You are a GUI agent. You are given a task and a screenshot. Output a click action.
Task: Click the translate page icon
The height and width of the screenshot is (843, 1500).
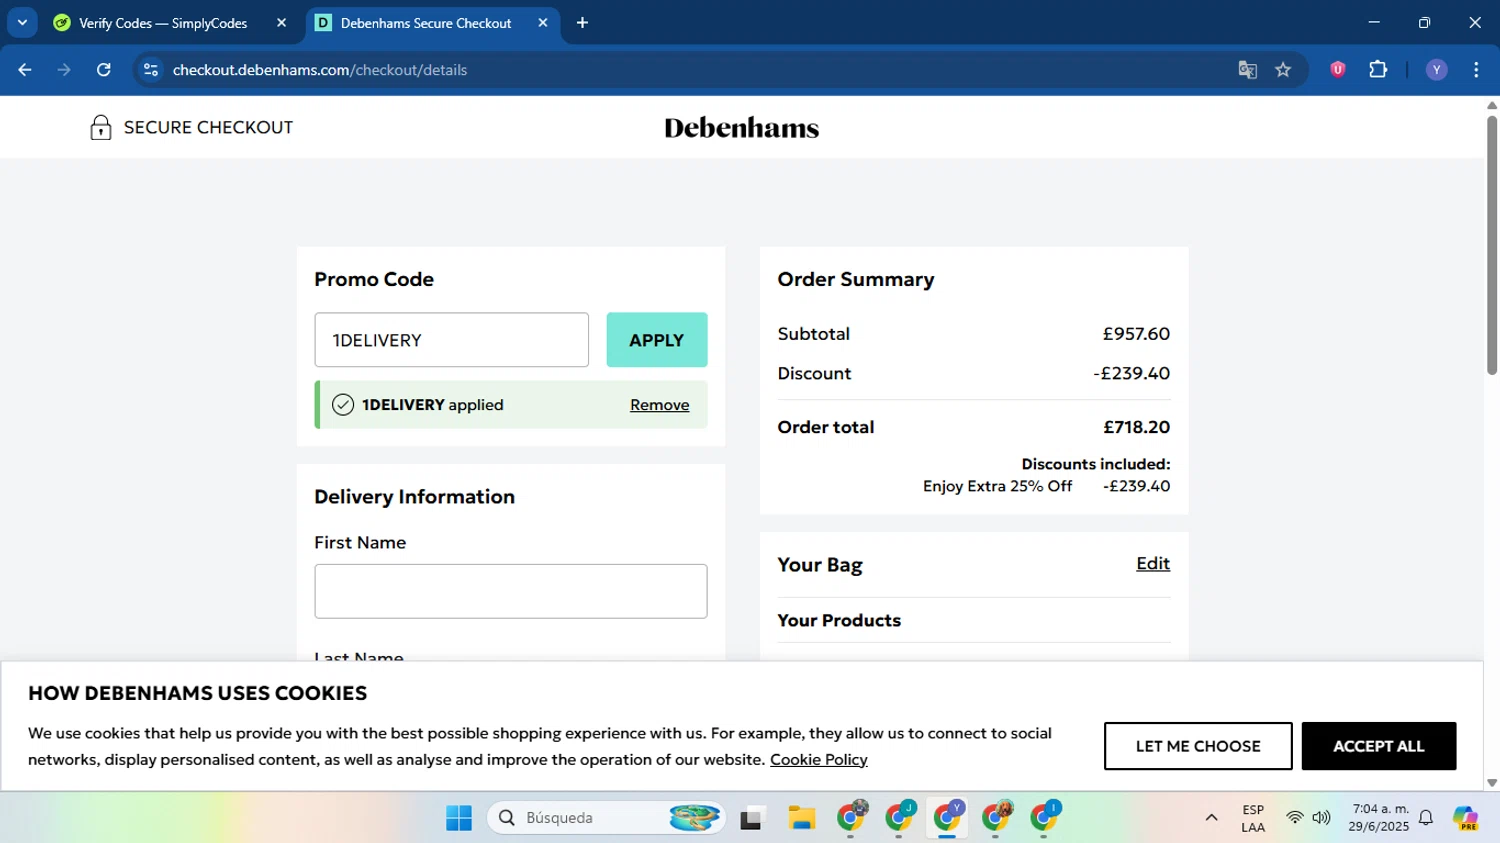[x=1247, y=70]
